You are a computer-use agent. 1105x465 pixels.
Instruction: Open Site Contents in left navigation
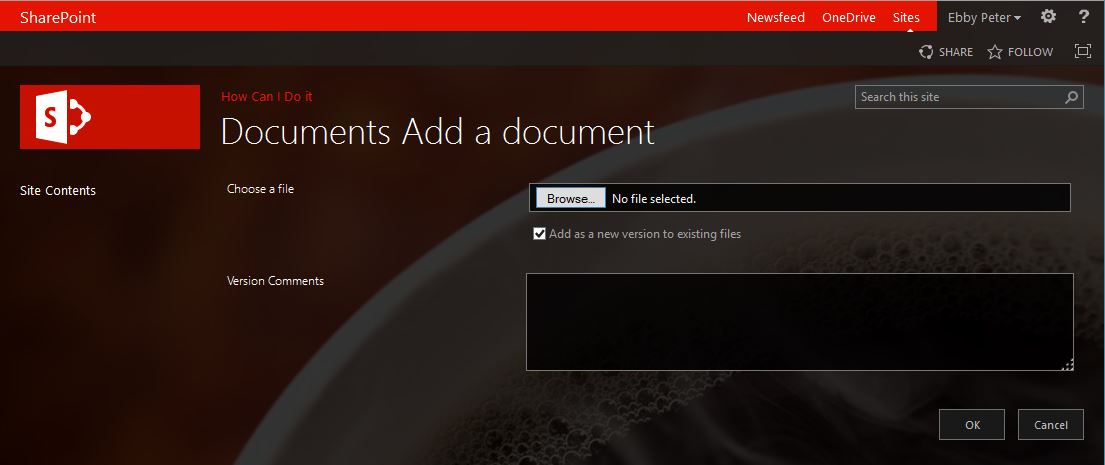(58, 190)
